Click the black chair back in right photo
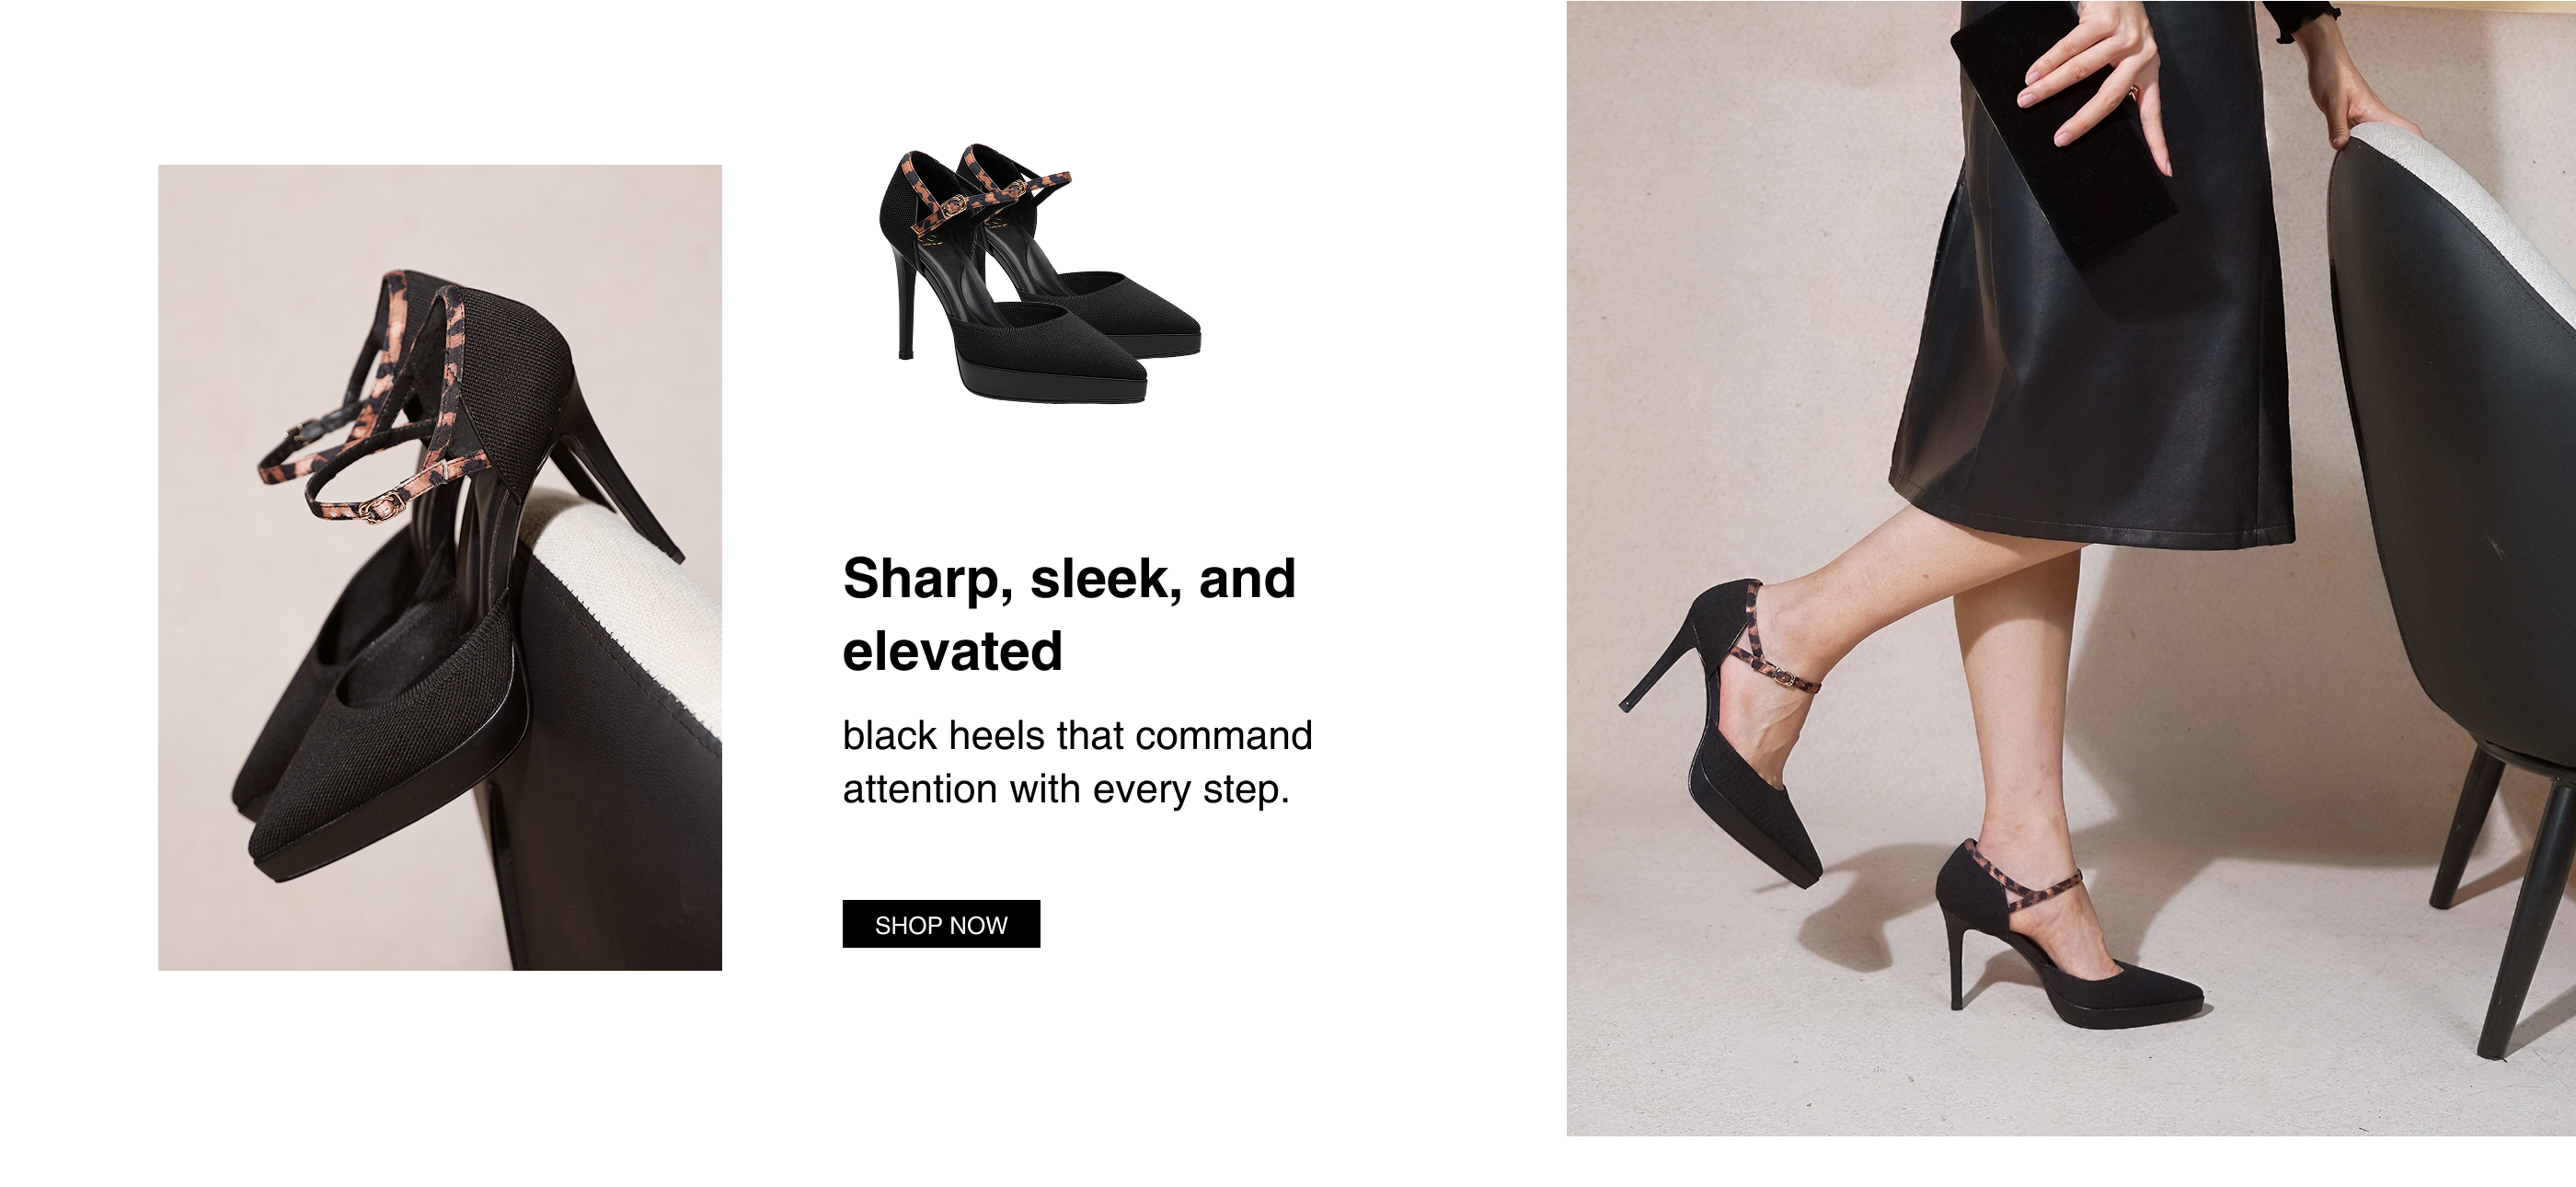 2450,450
